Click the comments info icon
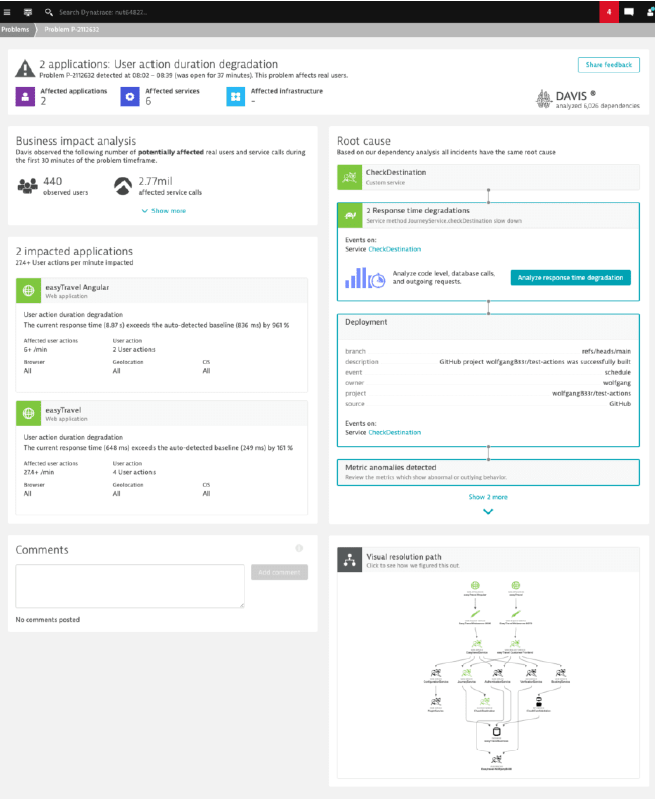The image size is (655, 800). click(x=299, y=548)
